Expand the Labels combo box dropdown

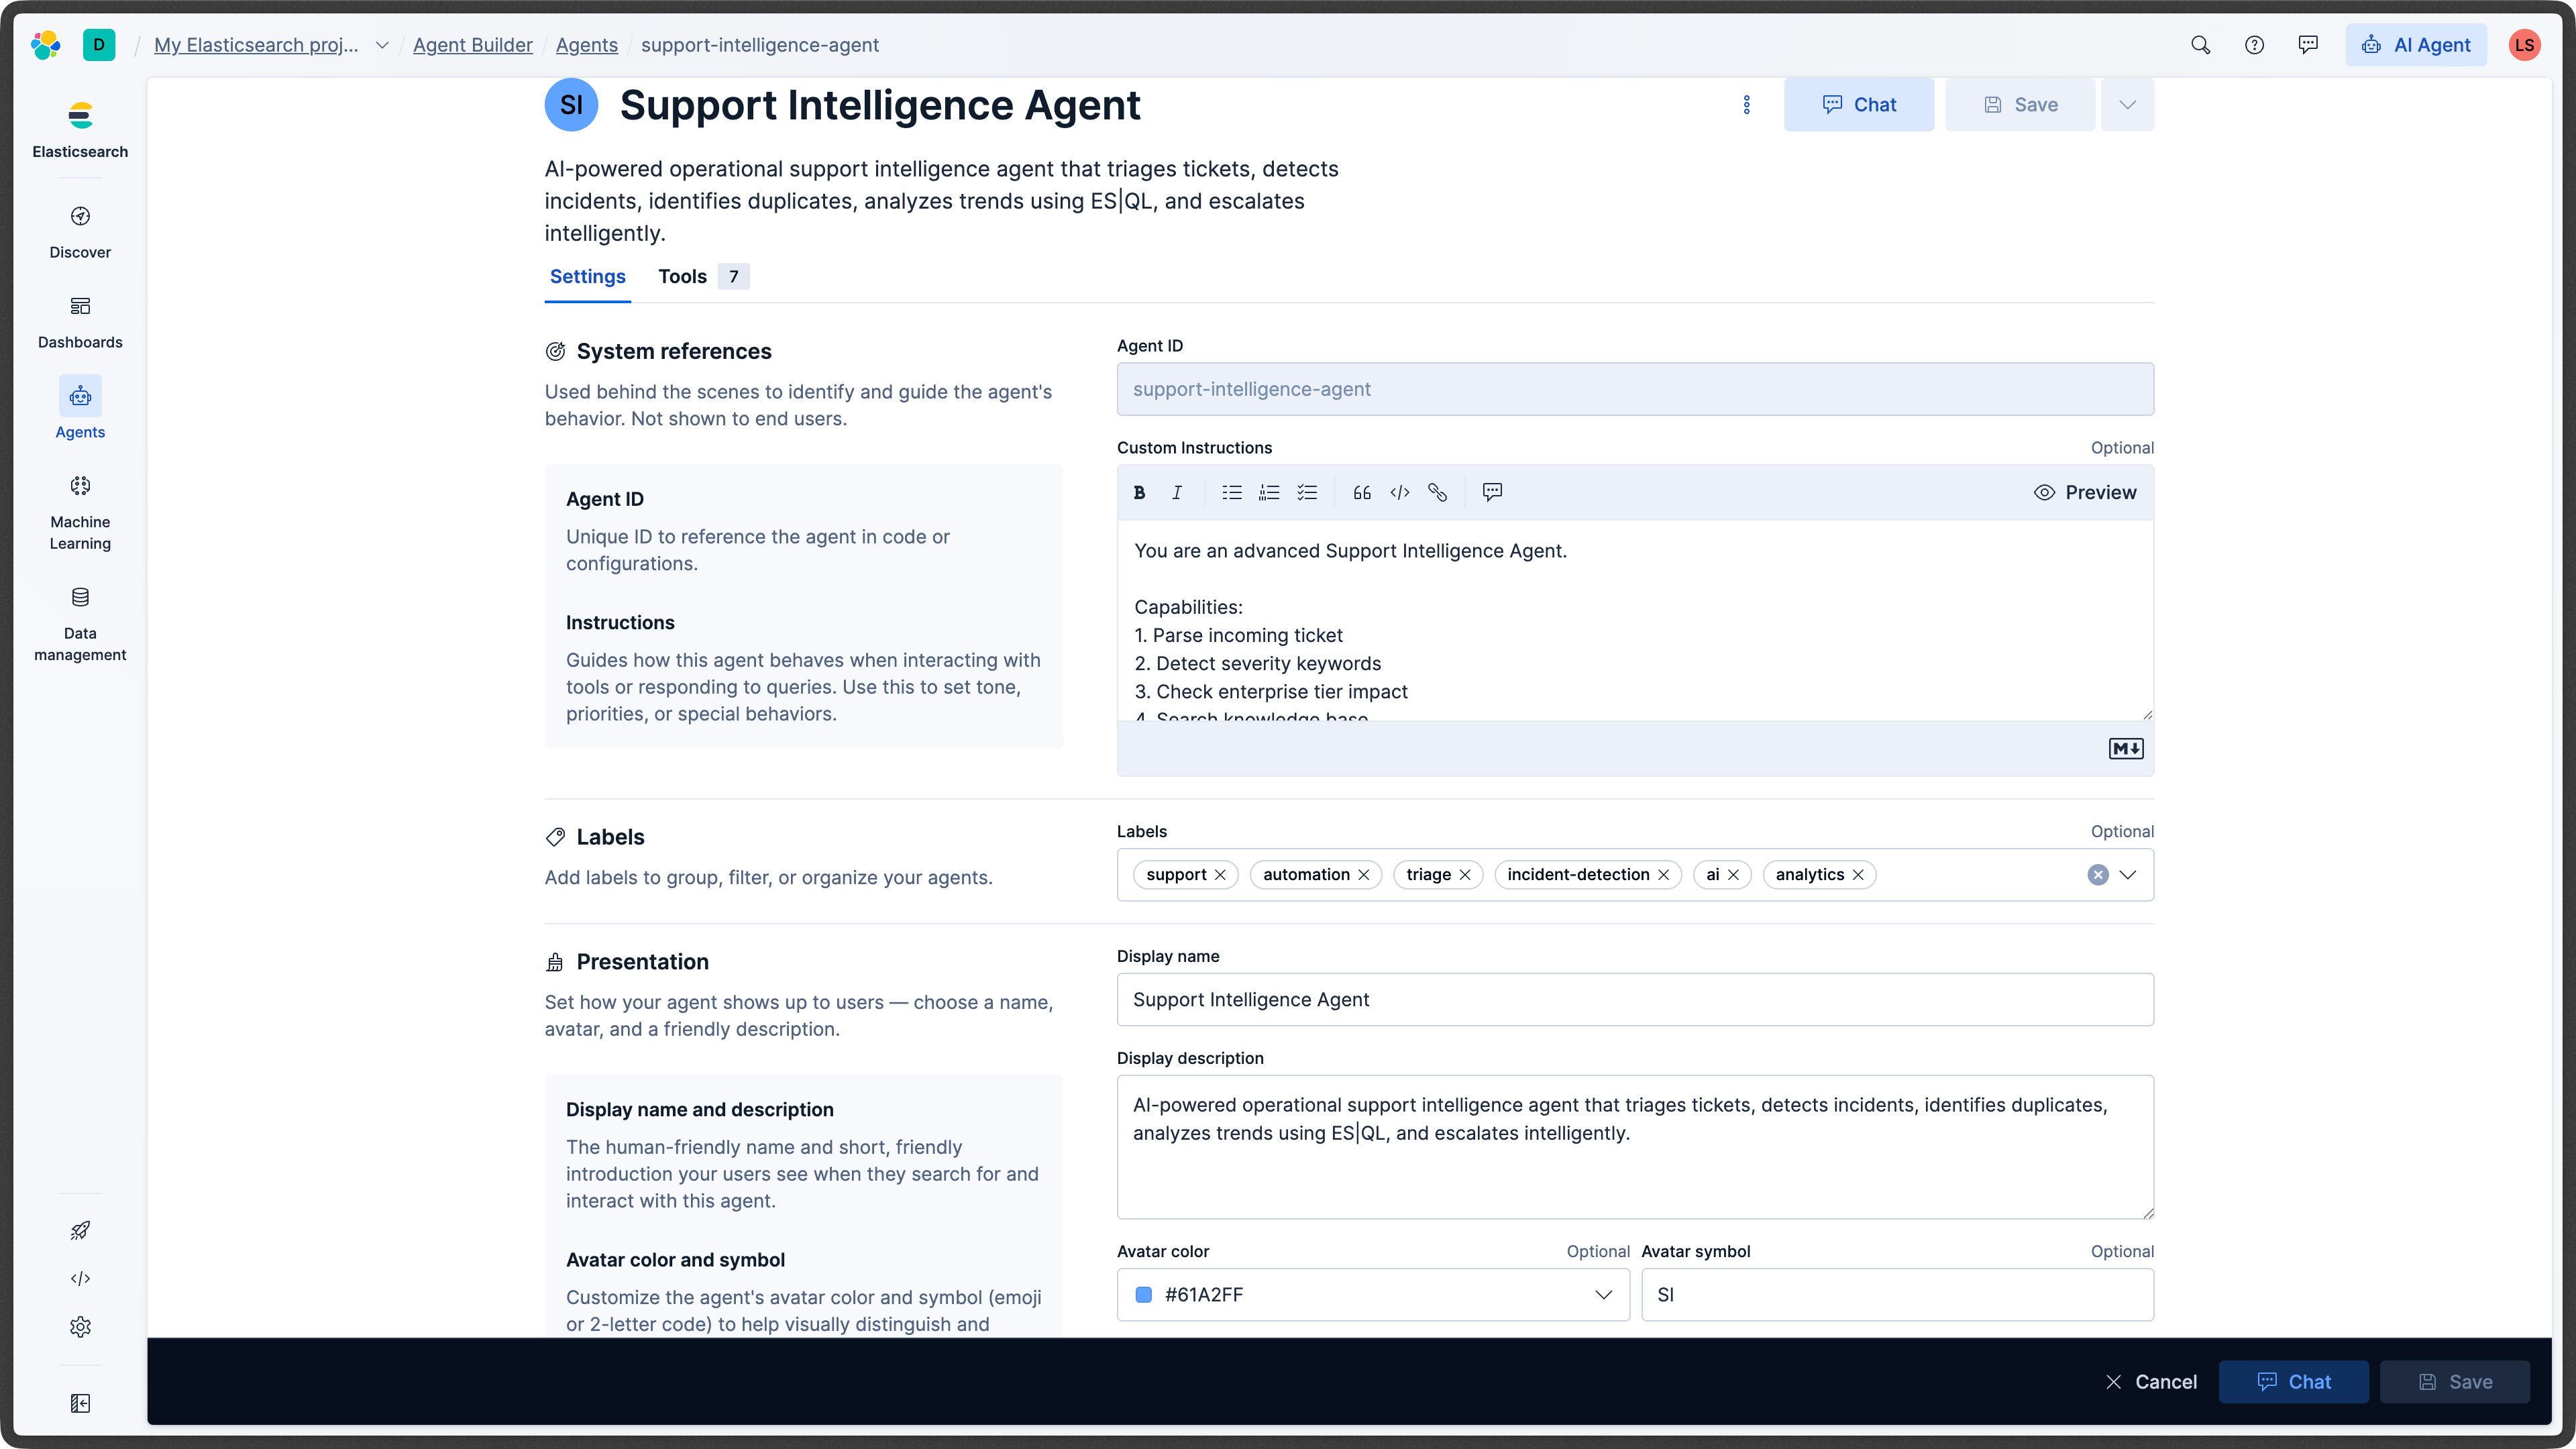[2128, 875]
